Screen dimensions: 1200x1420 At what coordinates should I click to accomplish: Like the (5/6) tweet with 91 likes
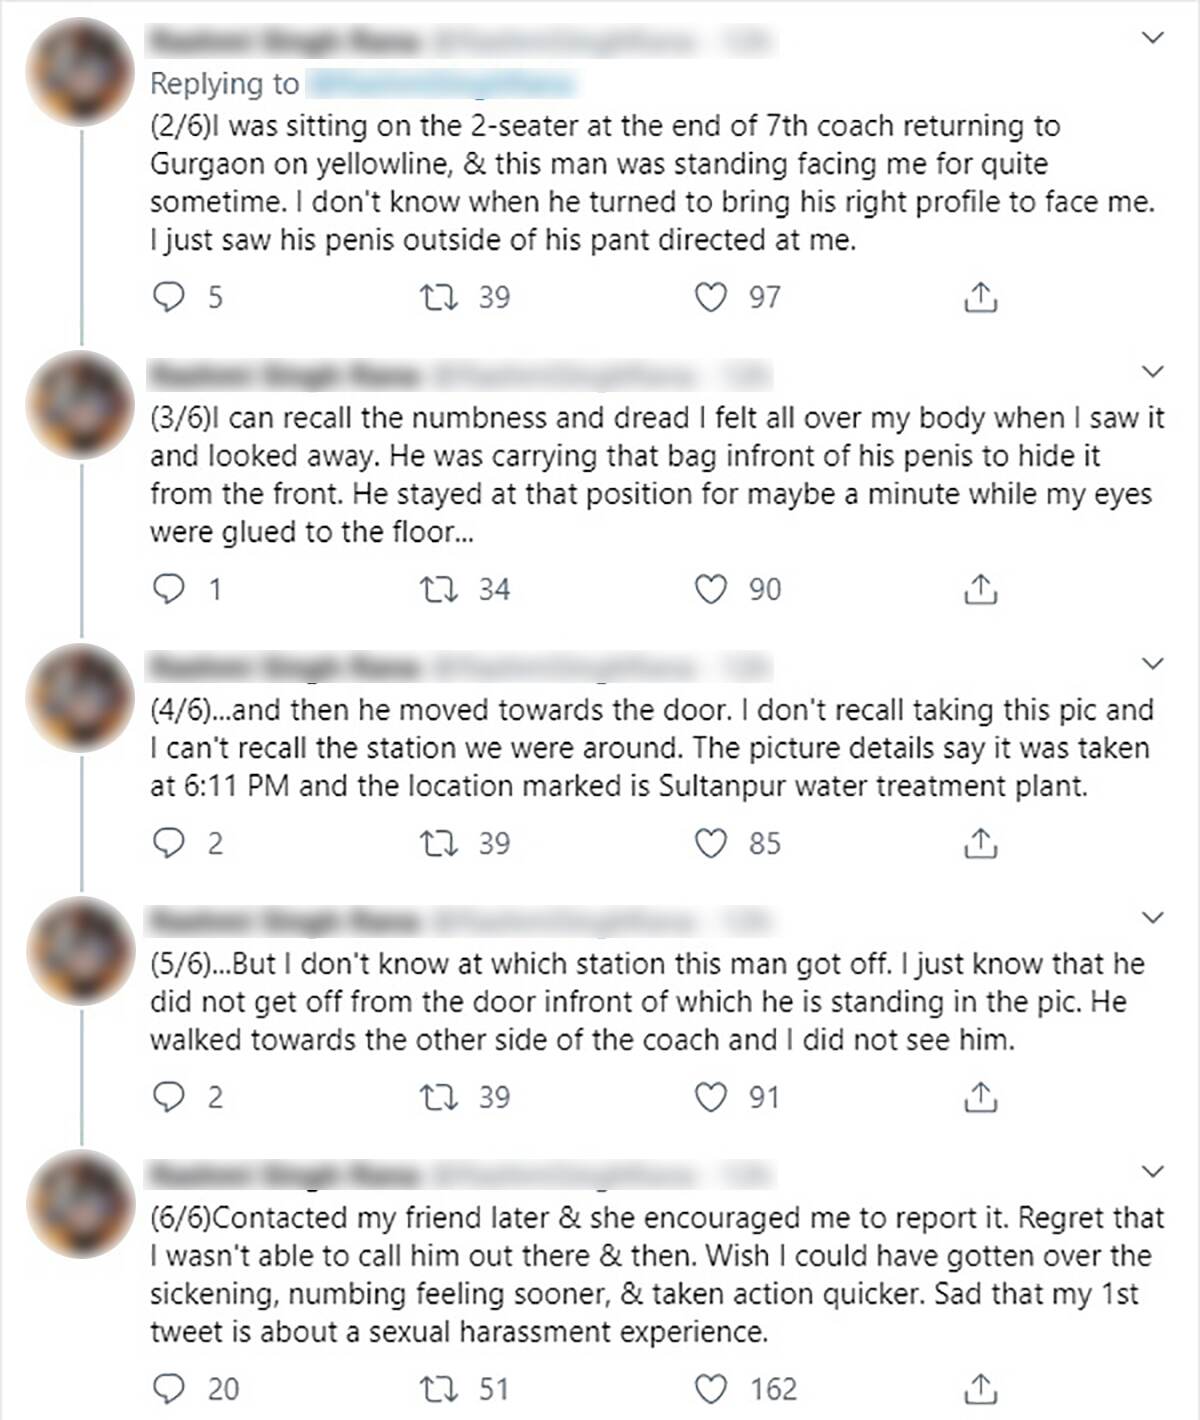pyautogui.click(x=710, y=1097)
